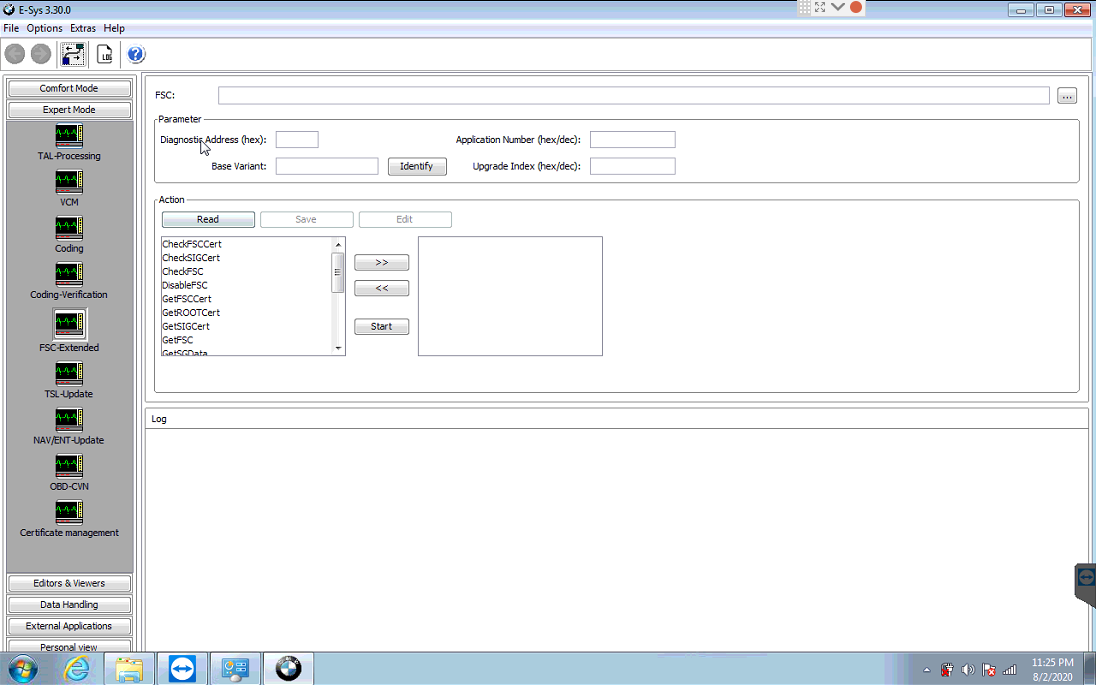Click the Identify button
Image resolution: width=1096 pixels, height=685 pixels.
(x=417, y=166)
